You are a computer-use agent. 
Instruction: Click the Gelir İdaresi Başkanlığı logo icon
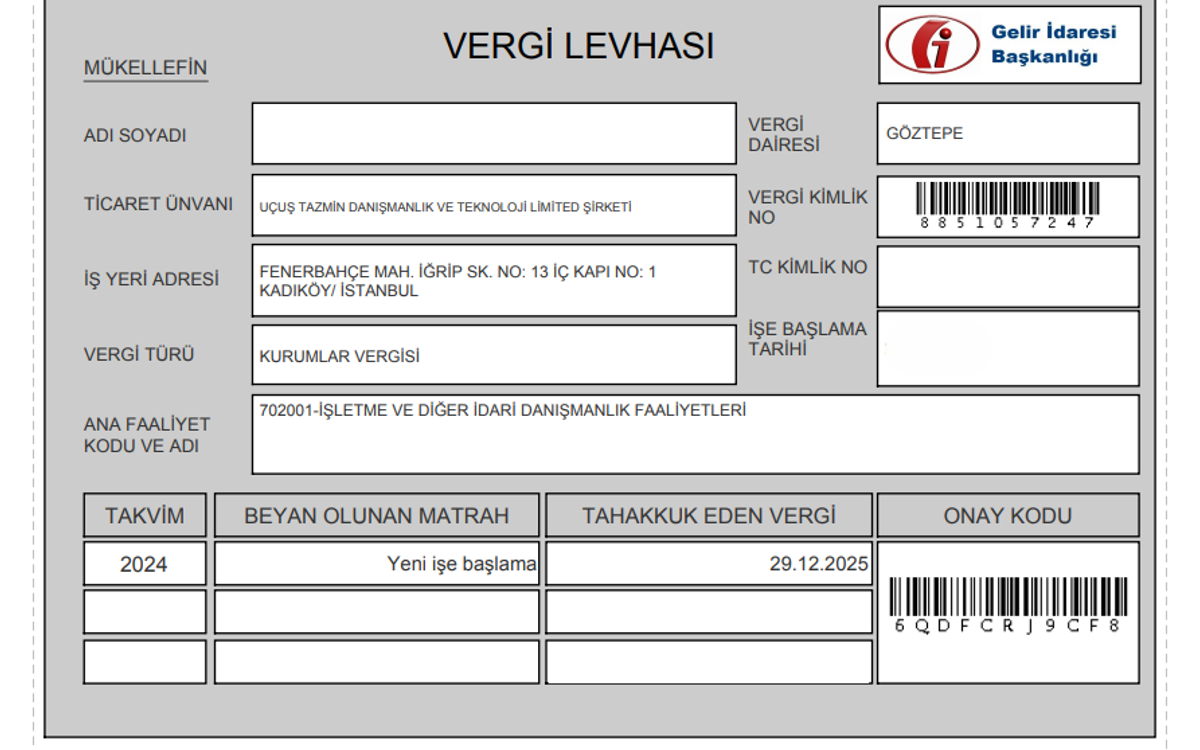(x=932, y=45)
